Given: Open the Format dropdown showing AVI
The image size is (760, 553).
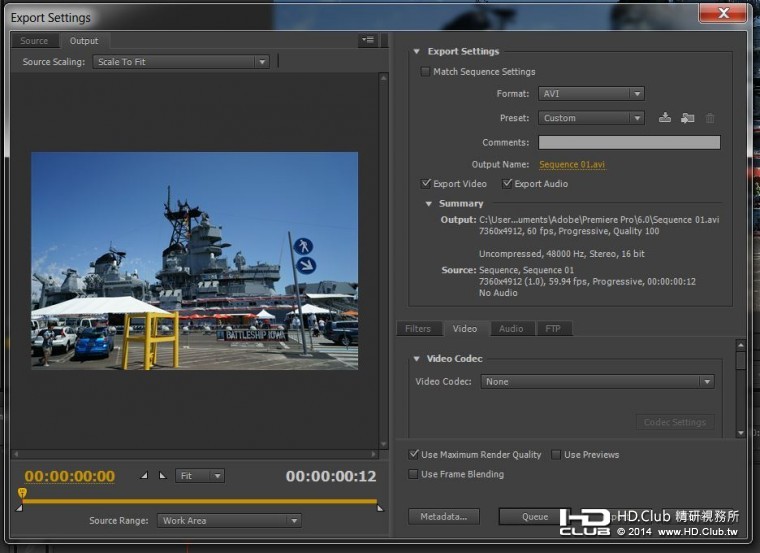Looking at the screenshot, I should pos(590,94).
